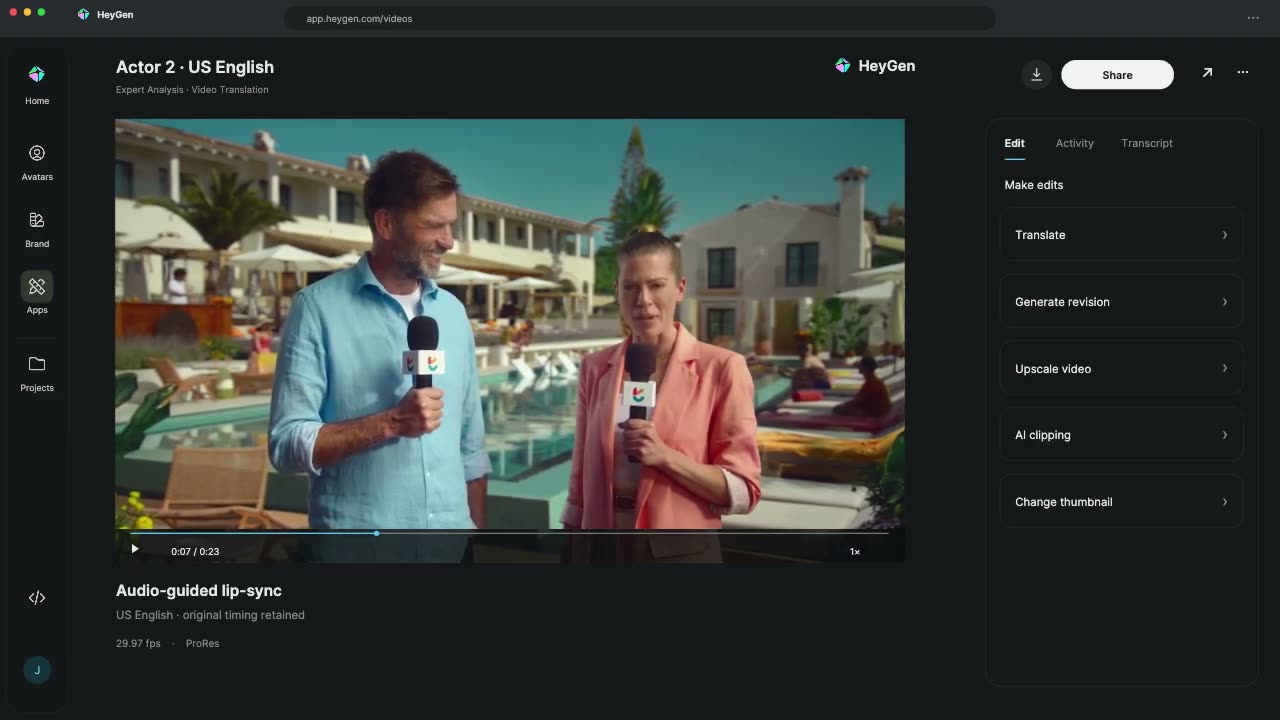Expand the Translate option

click(x=1121, y=235)
